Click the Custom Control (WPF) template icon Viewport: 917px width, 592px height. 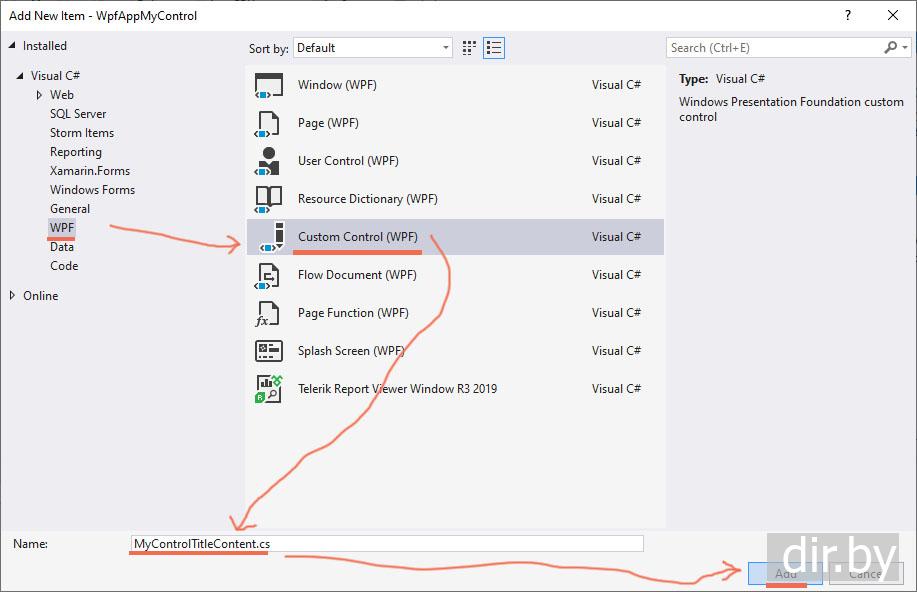(x=272, y=237)
